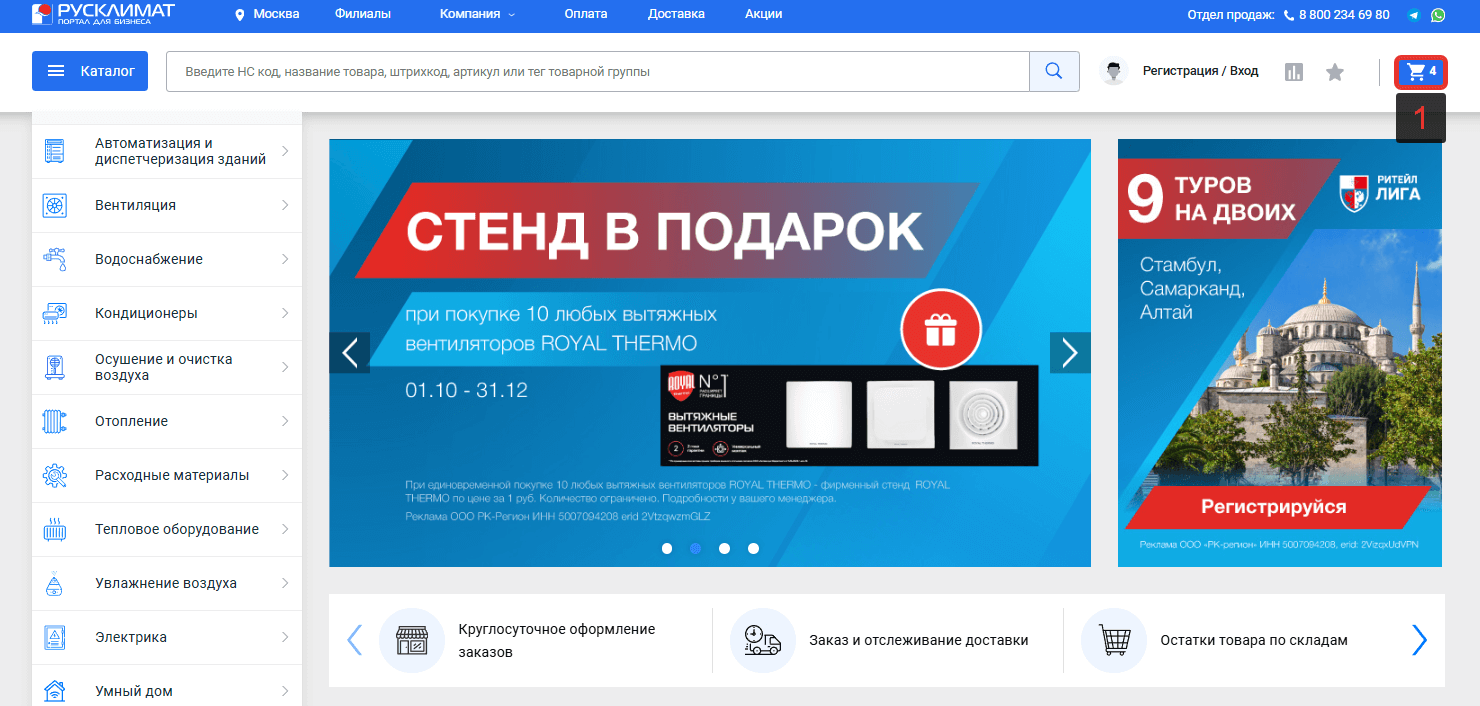Expand the Электрика category chevron
The height and width of the screenshot is (706, 1480).
(x=285, y=637)
